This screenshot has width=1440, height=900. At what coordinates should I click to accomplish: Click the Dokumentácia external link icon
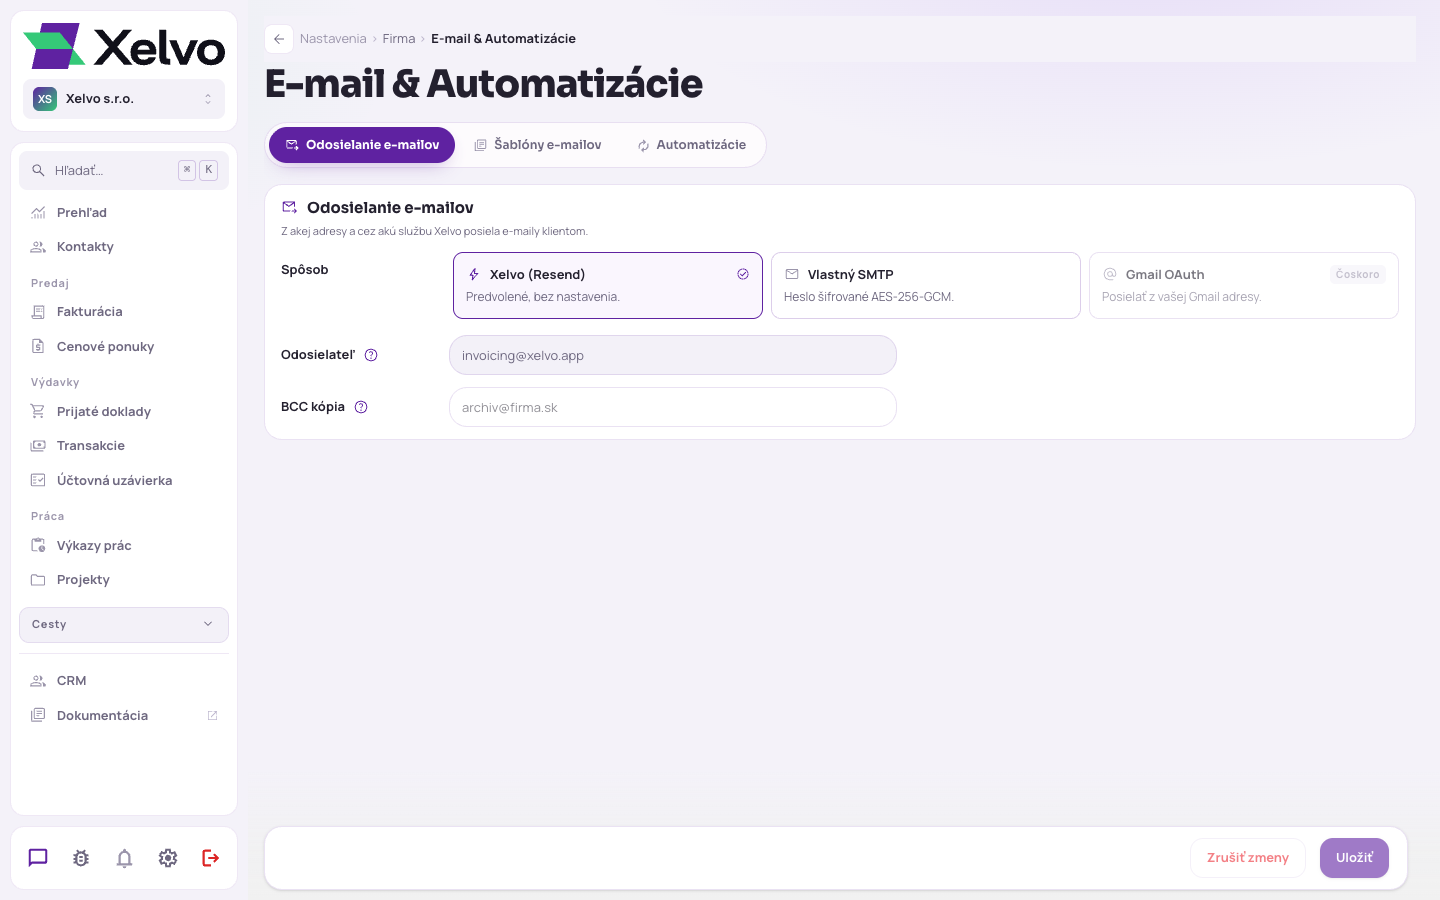212,715
